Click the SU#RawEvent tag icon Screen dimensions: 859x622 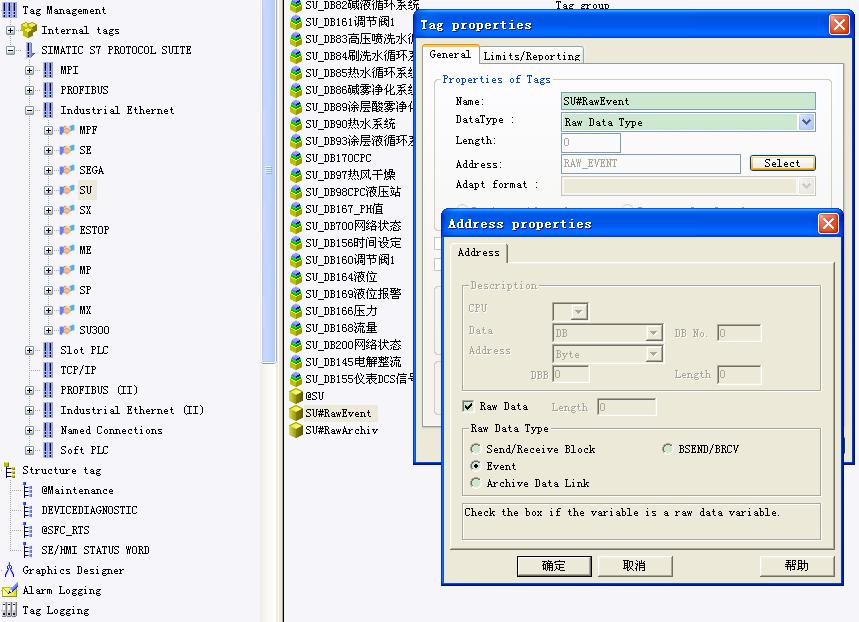296,413
